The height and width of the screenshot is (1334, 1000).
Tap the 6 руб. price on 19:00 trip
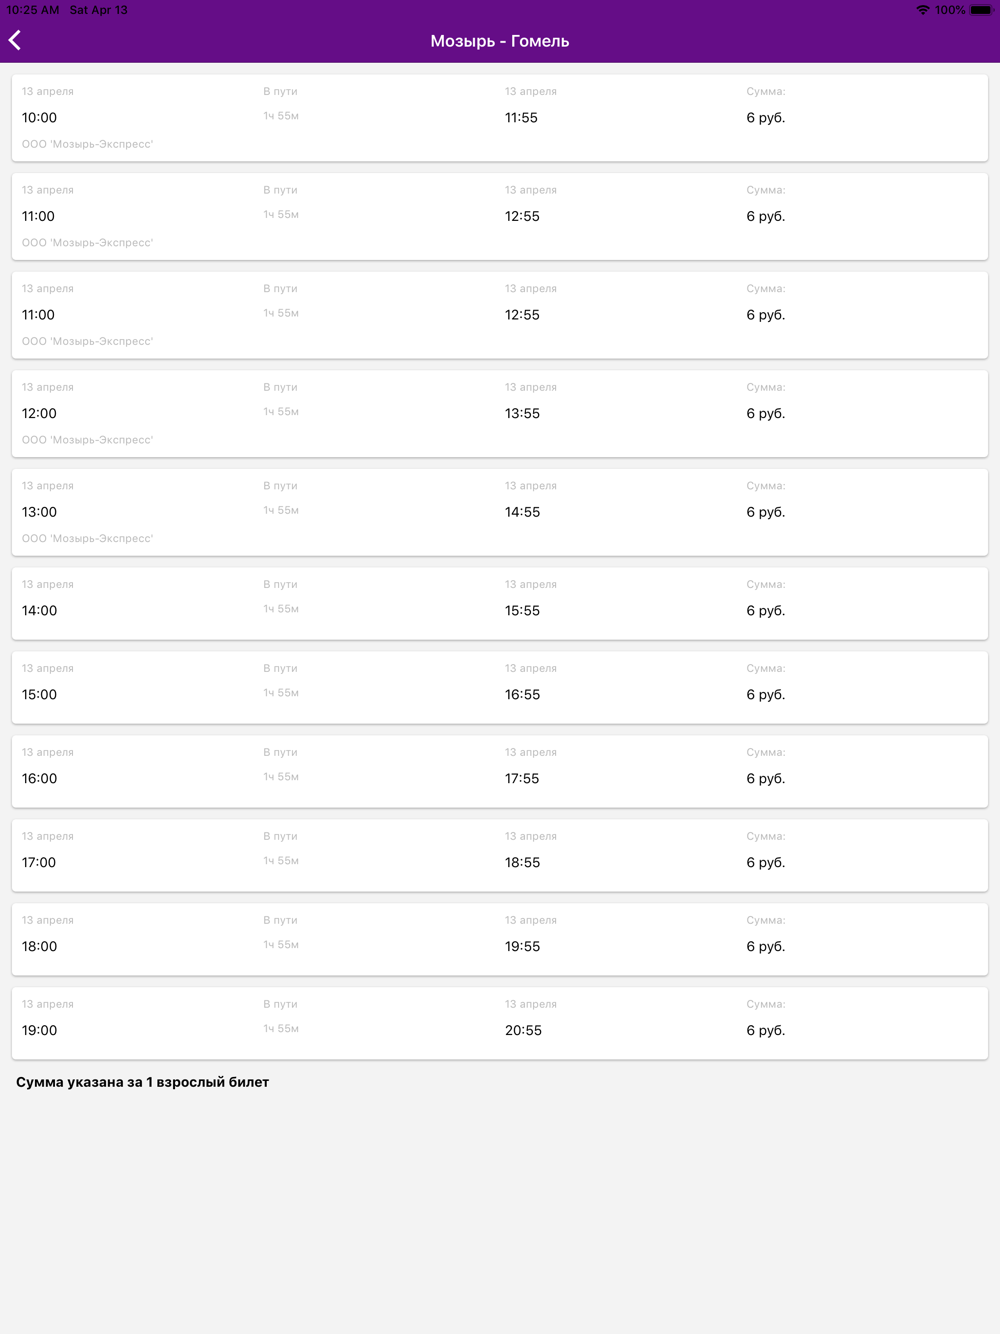click(765, 1031)
